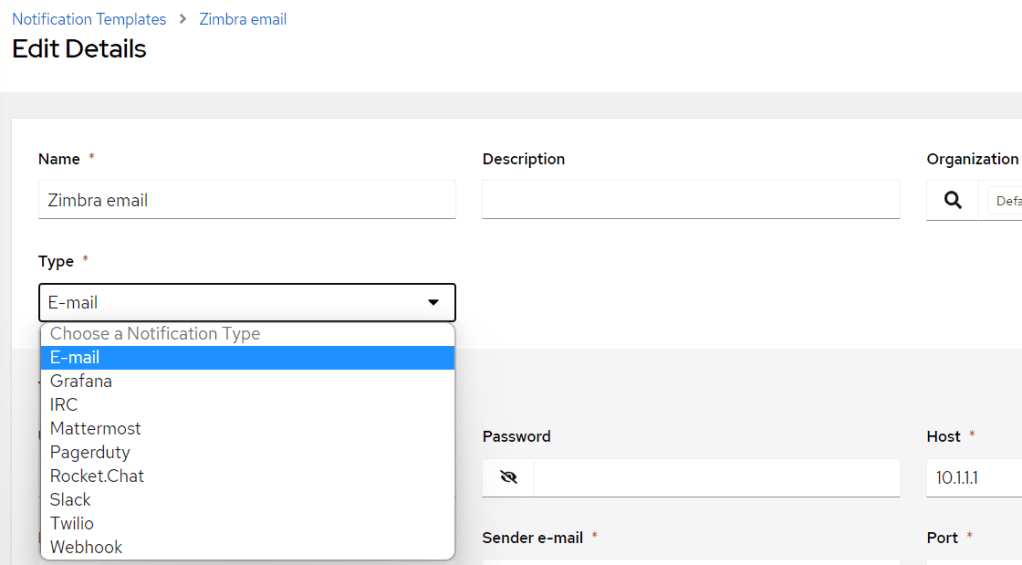Select E-mail notification type option

click(x=75, y=357)
